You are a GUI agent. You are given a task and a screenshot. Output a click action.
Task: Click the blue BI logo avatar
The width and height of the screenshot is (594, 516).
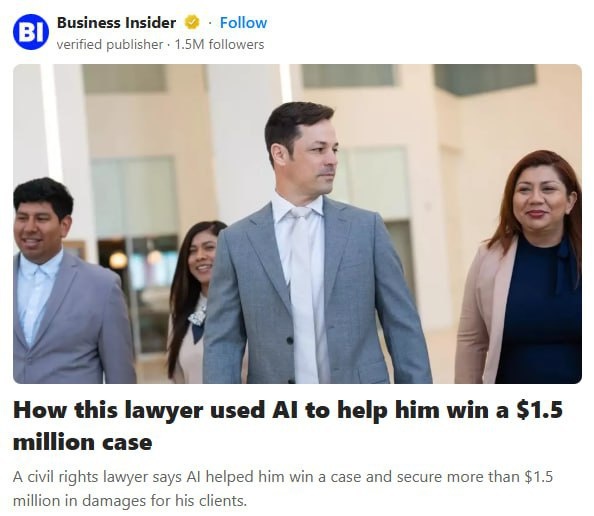pyautogui.click(x=31, y=32)
